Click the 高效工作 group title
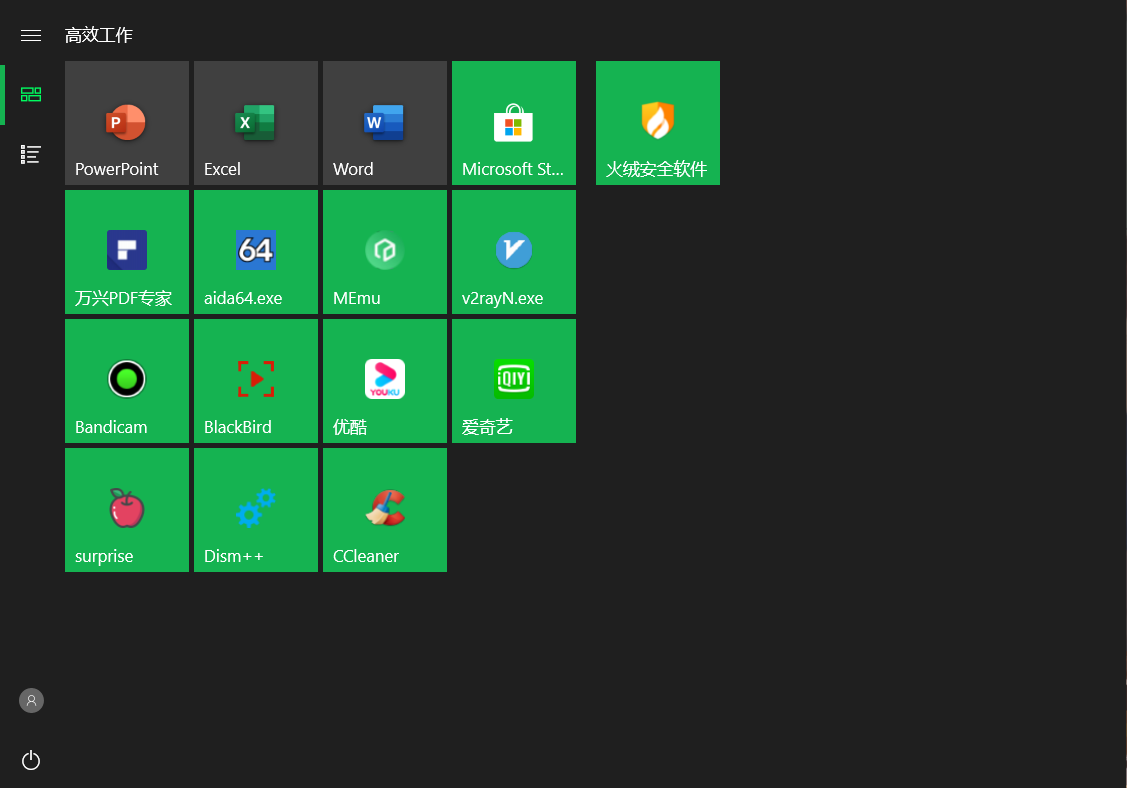Screen dimensions: 1127x788 coord(98,35)
